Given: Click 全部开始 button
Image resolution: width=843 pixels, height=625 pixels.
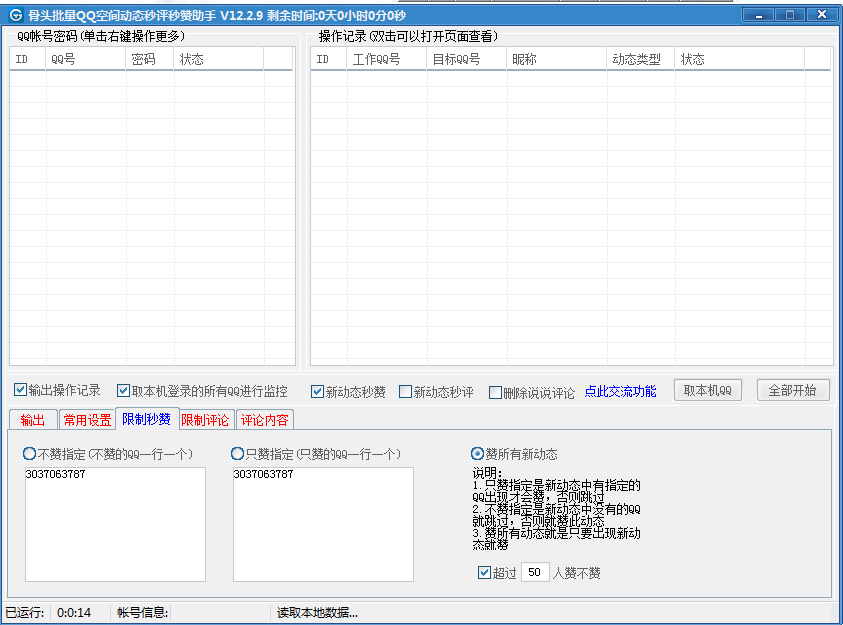Looking at the screenshot, I should click(x=793, y=390).
